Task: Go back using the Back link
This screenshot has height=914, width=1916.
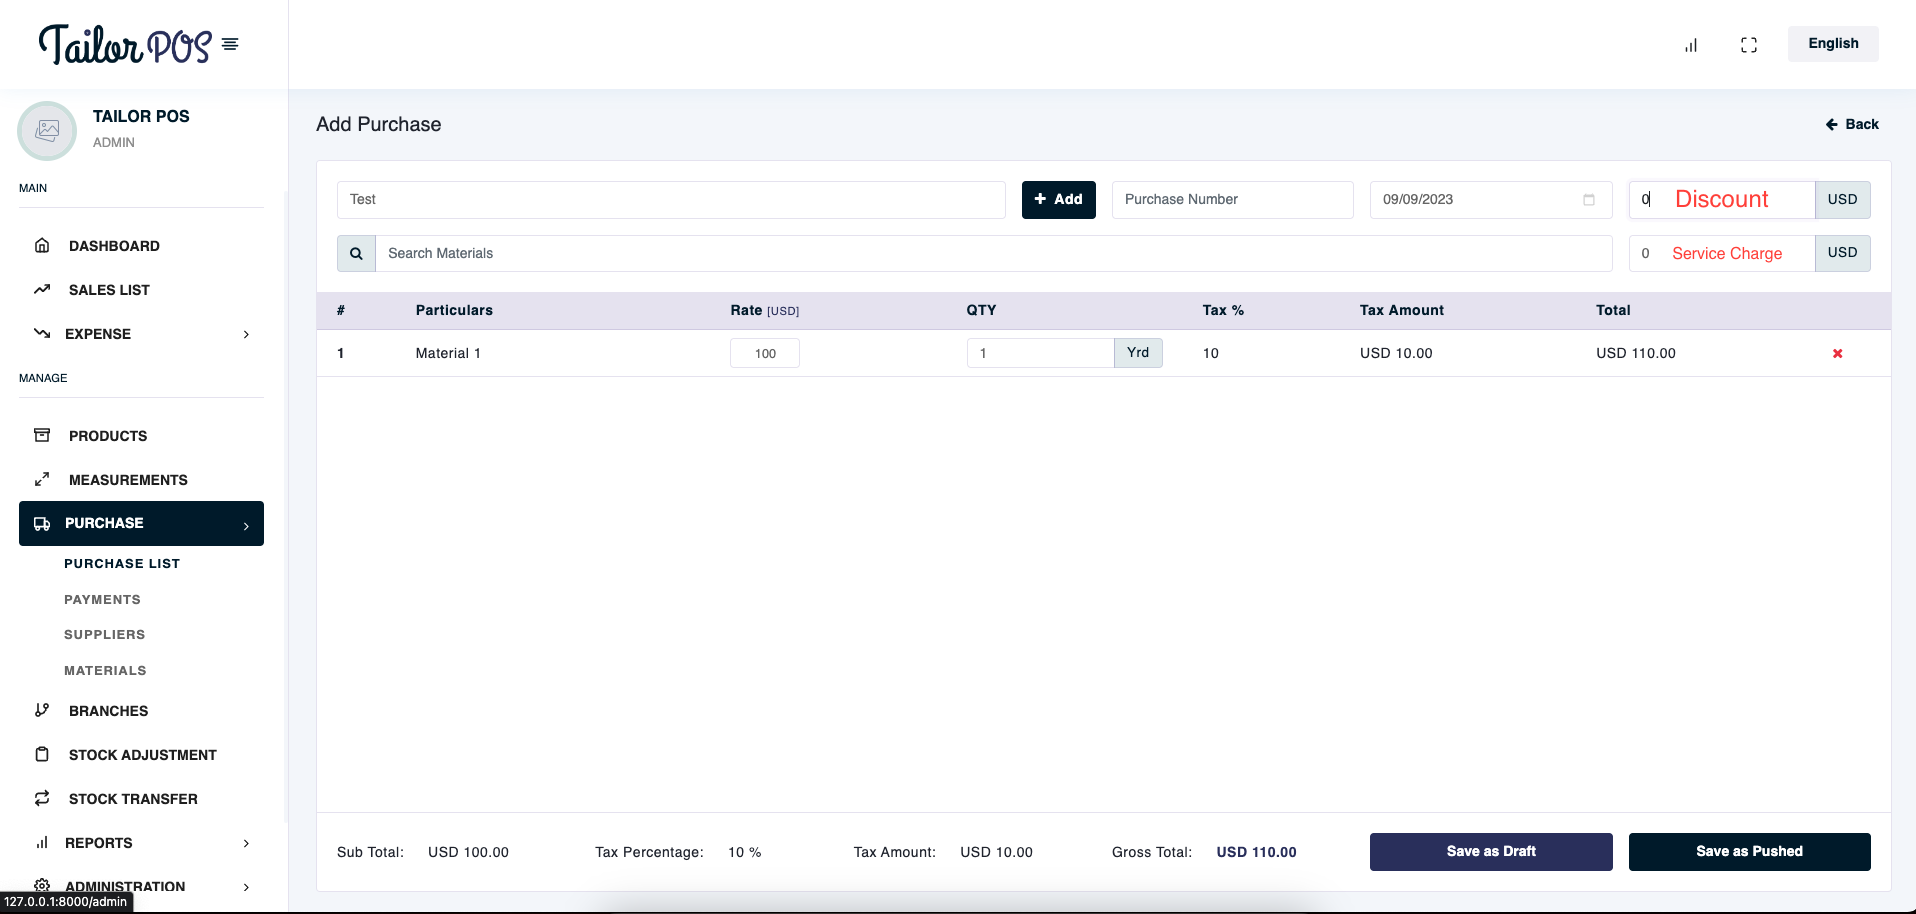Action: coord(1852,125)
